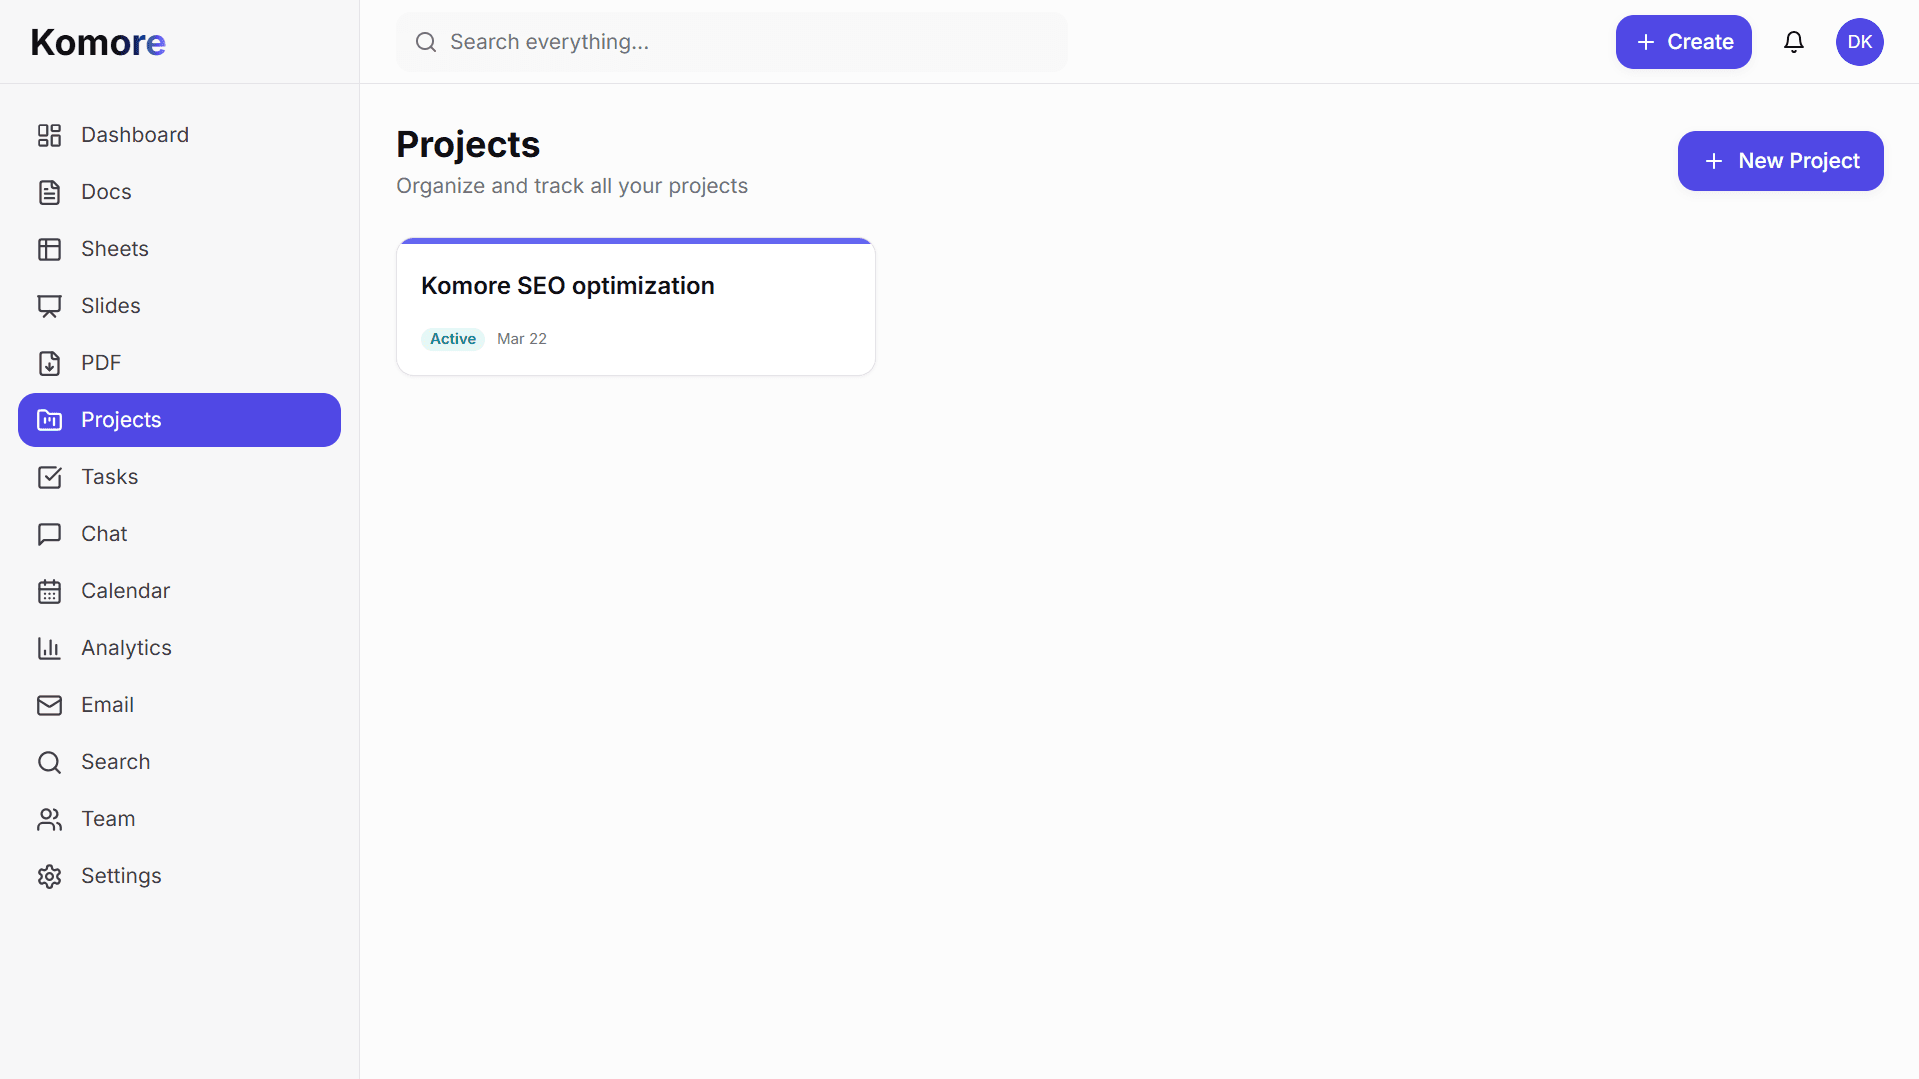
Task: Click the Active status badge
Action: click(x=452, y=338)
